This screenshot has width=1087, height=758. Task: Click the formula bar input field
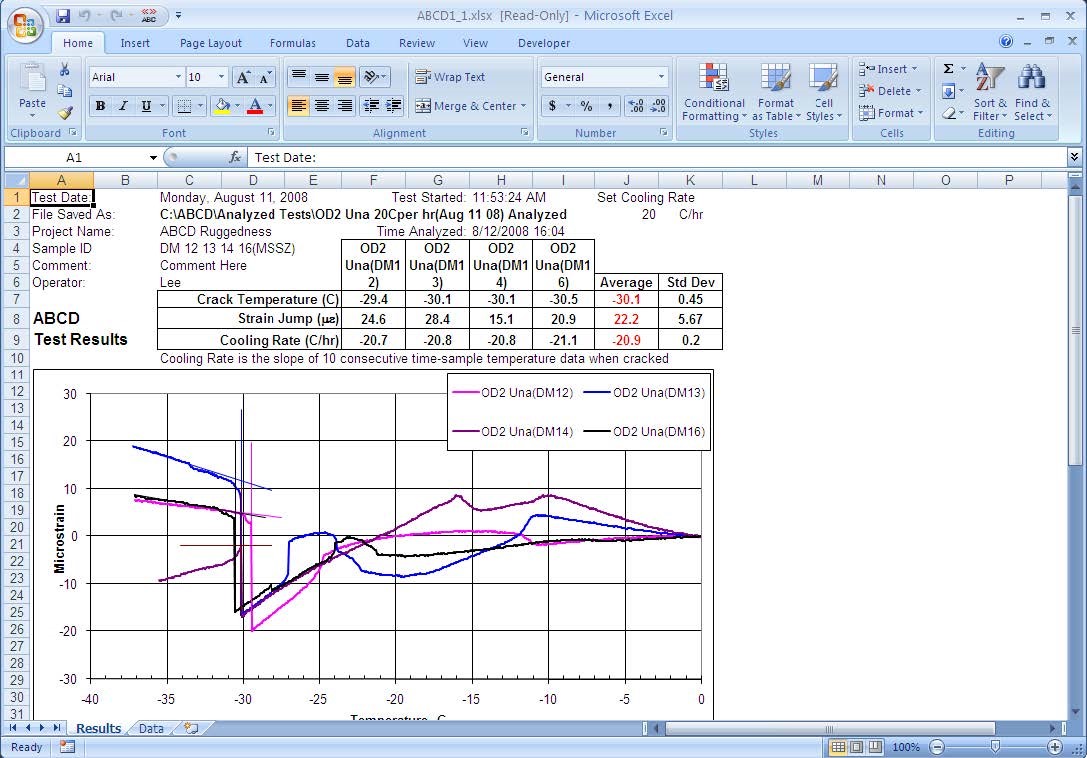[x=650, y=158]
